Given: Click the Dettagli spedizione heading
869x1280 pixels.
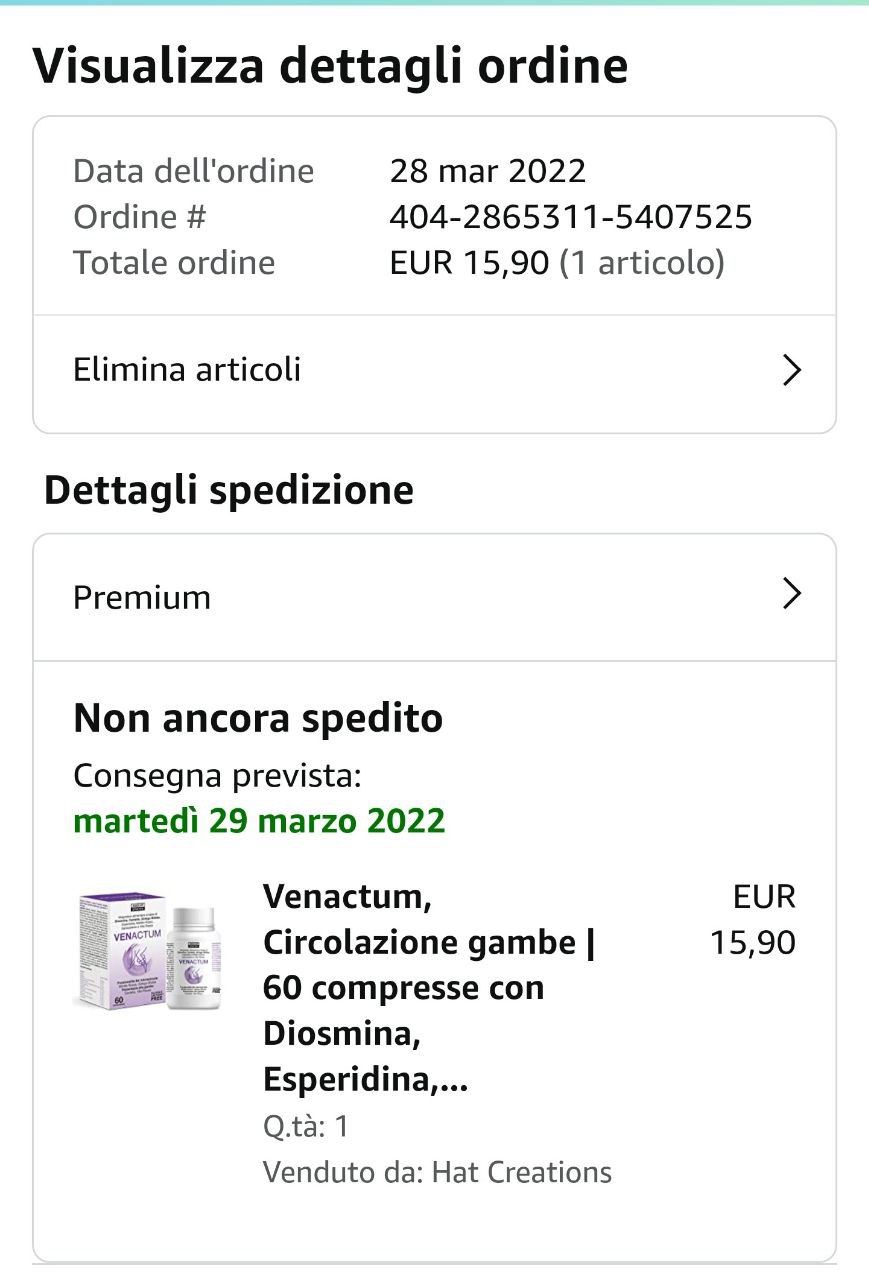Looking at the screenshot, I should [229, 491].
